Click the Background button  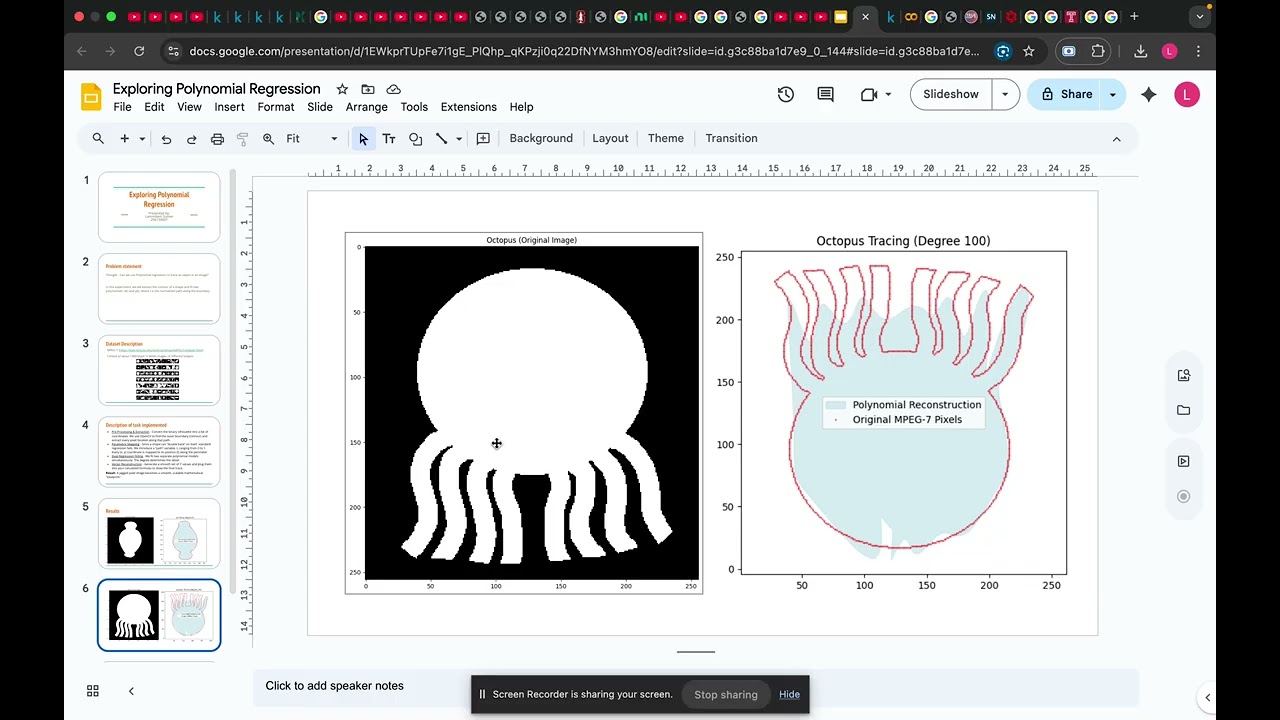(x=541, y=138)
